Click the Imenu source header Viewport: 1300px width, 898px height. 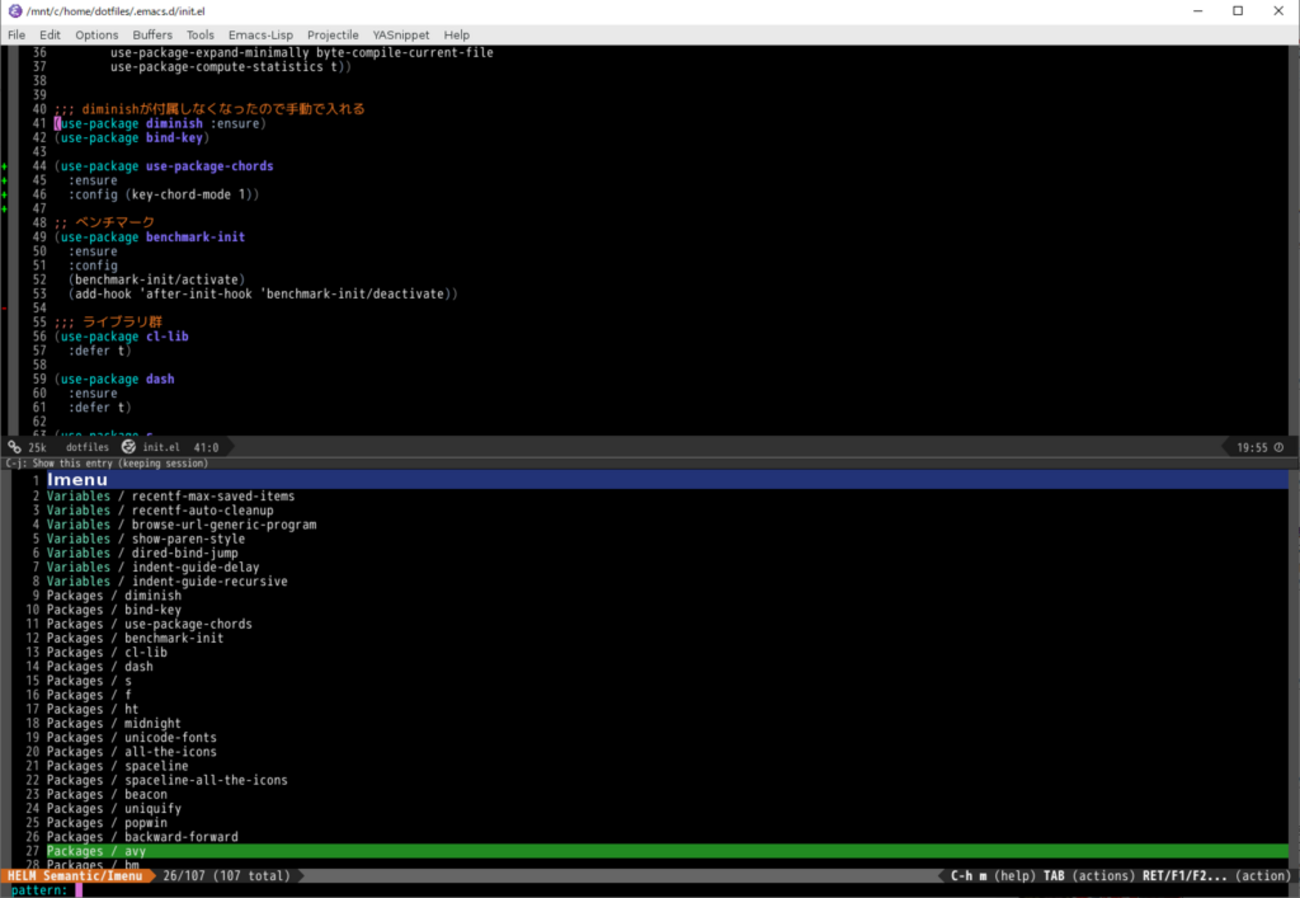(77, 480)
